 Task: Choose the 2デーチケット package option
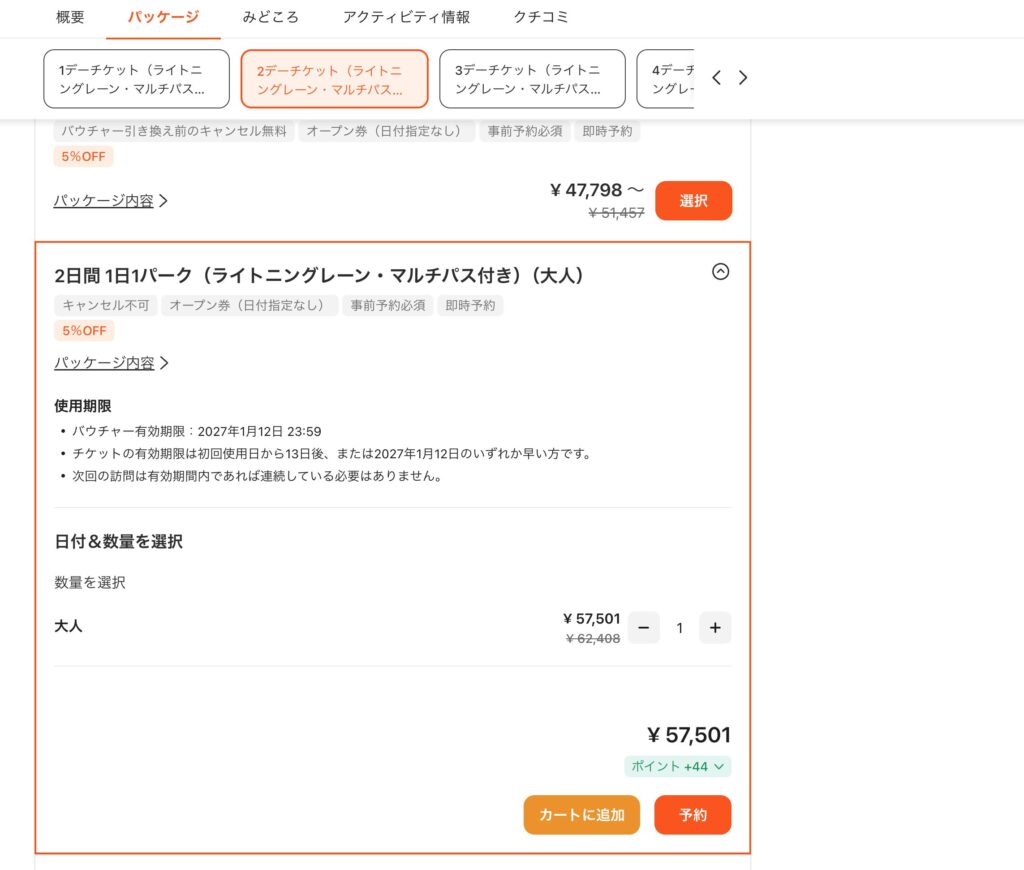coord(334,79)
